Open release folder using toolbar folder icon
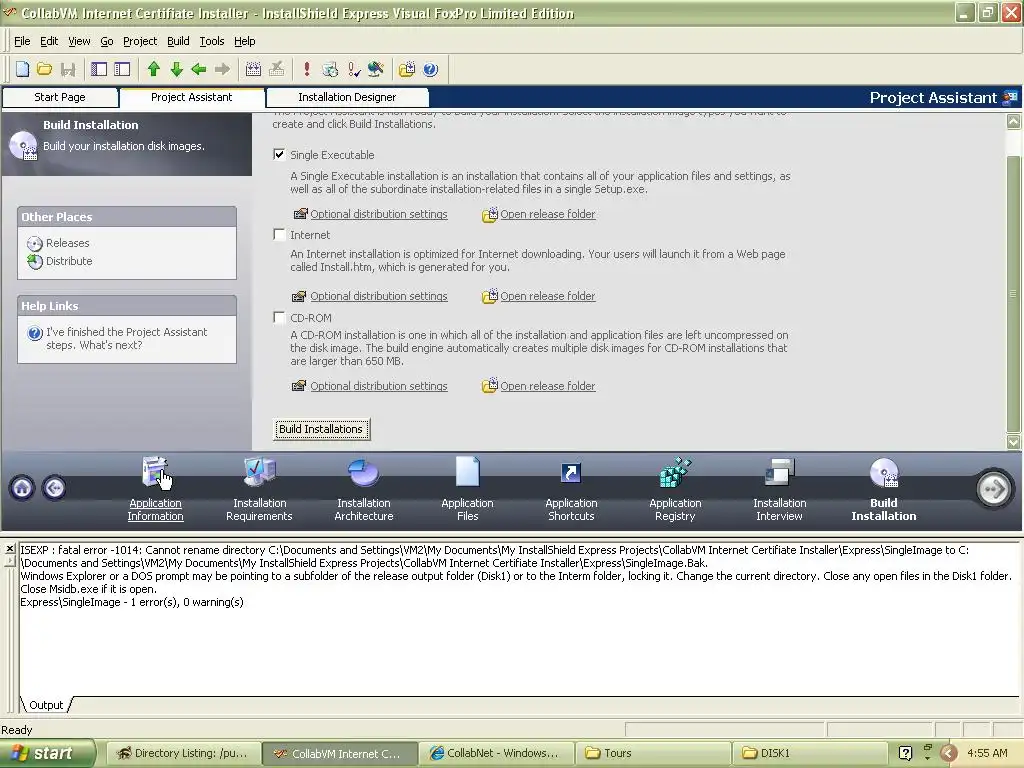 (406, 69)
